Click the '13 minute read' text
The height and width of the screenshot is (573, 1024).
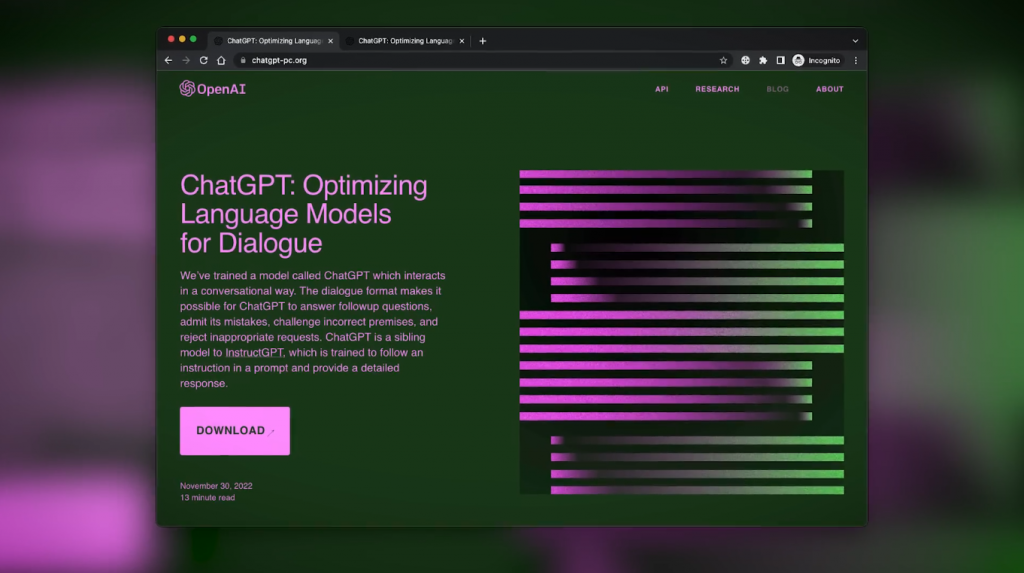click(208, 498)
